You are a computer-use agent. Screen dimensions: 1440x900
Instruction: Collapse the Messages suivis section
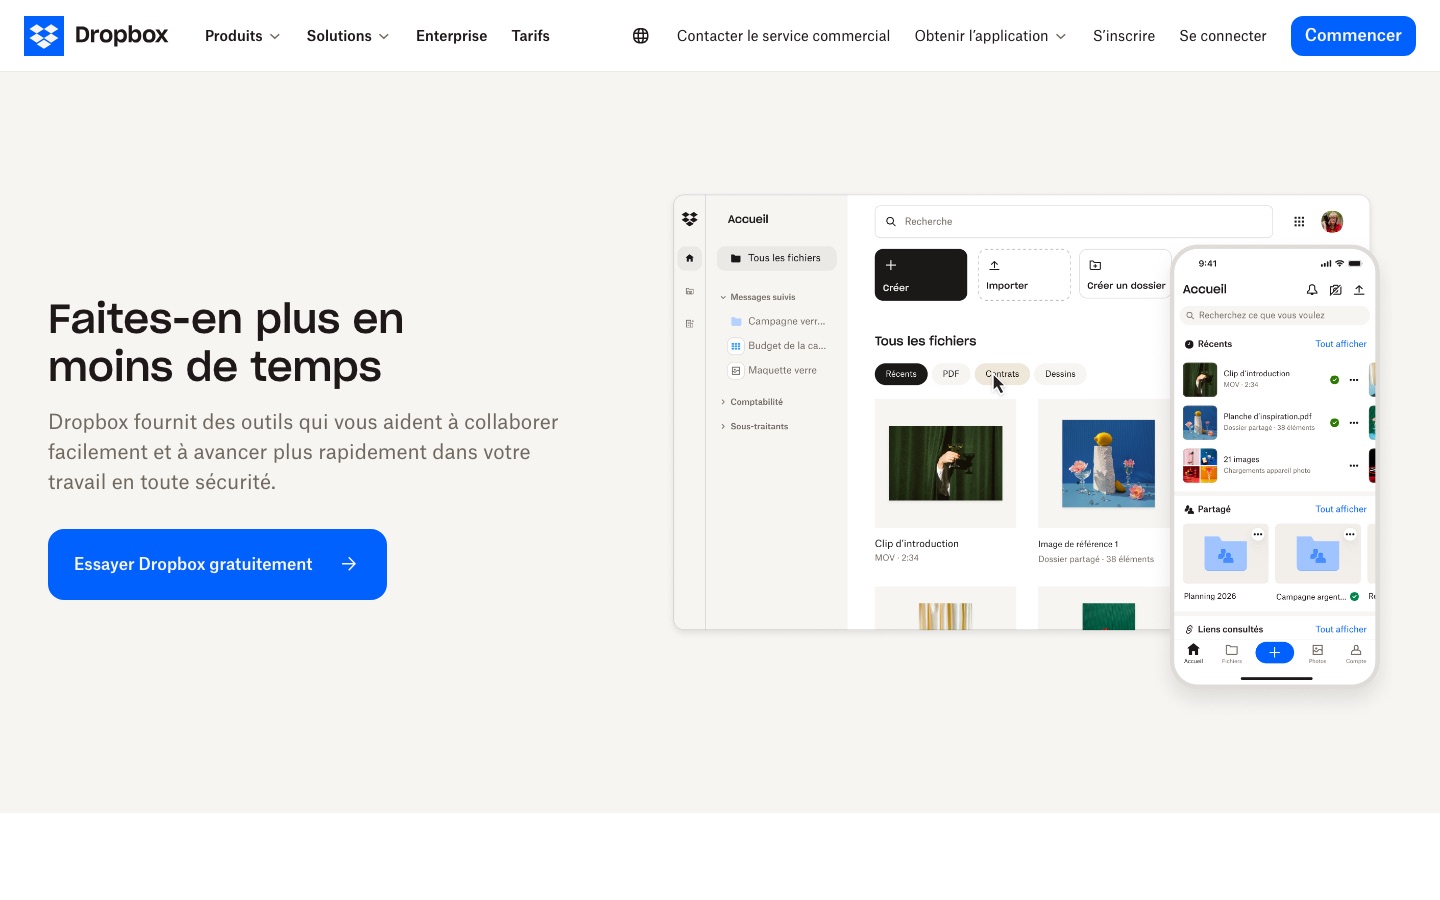tap(758, 297)
